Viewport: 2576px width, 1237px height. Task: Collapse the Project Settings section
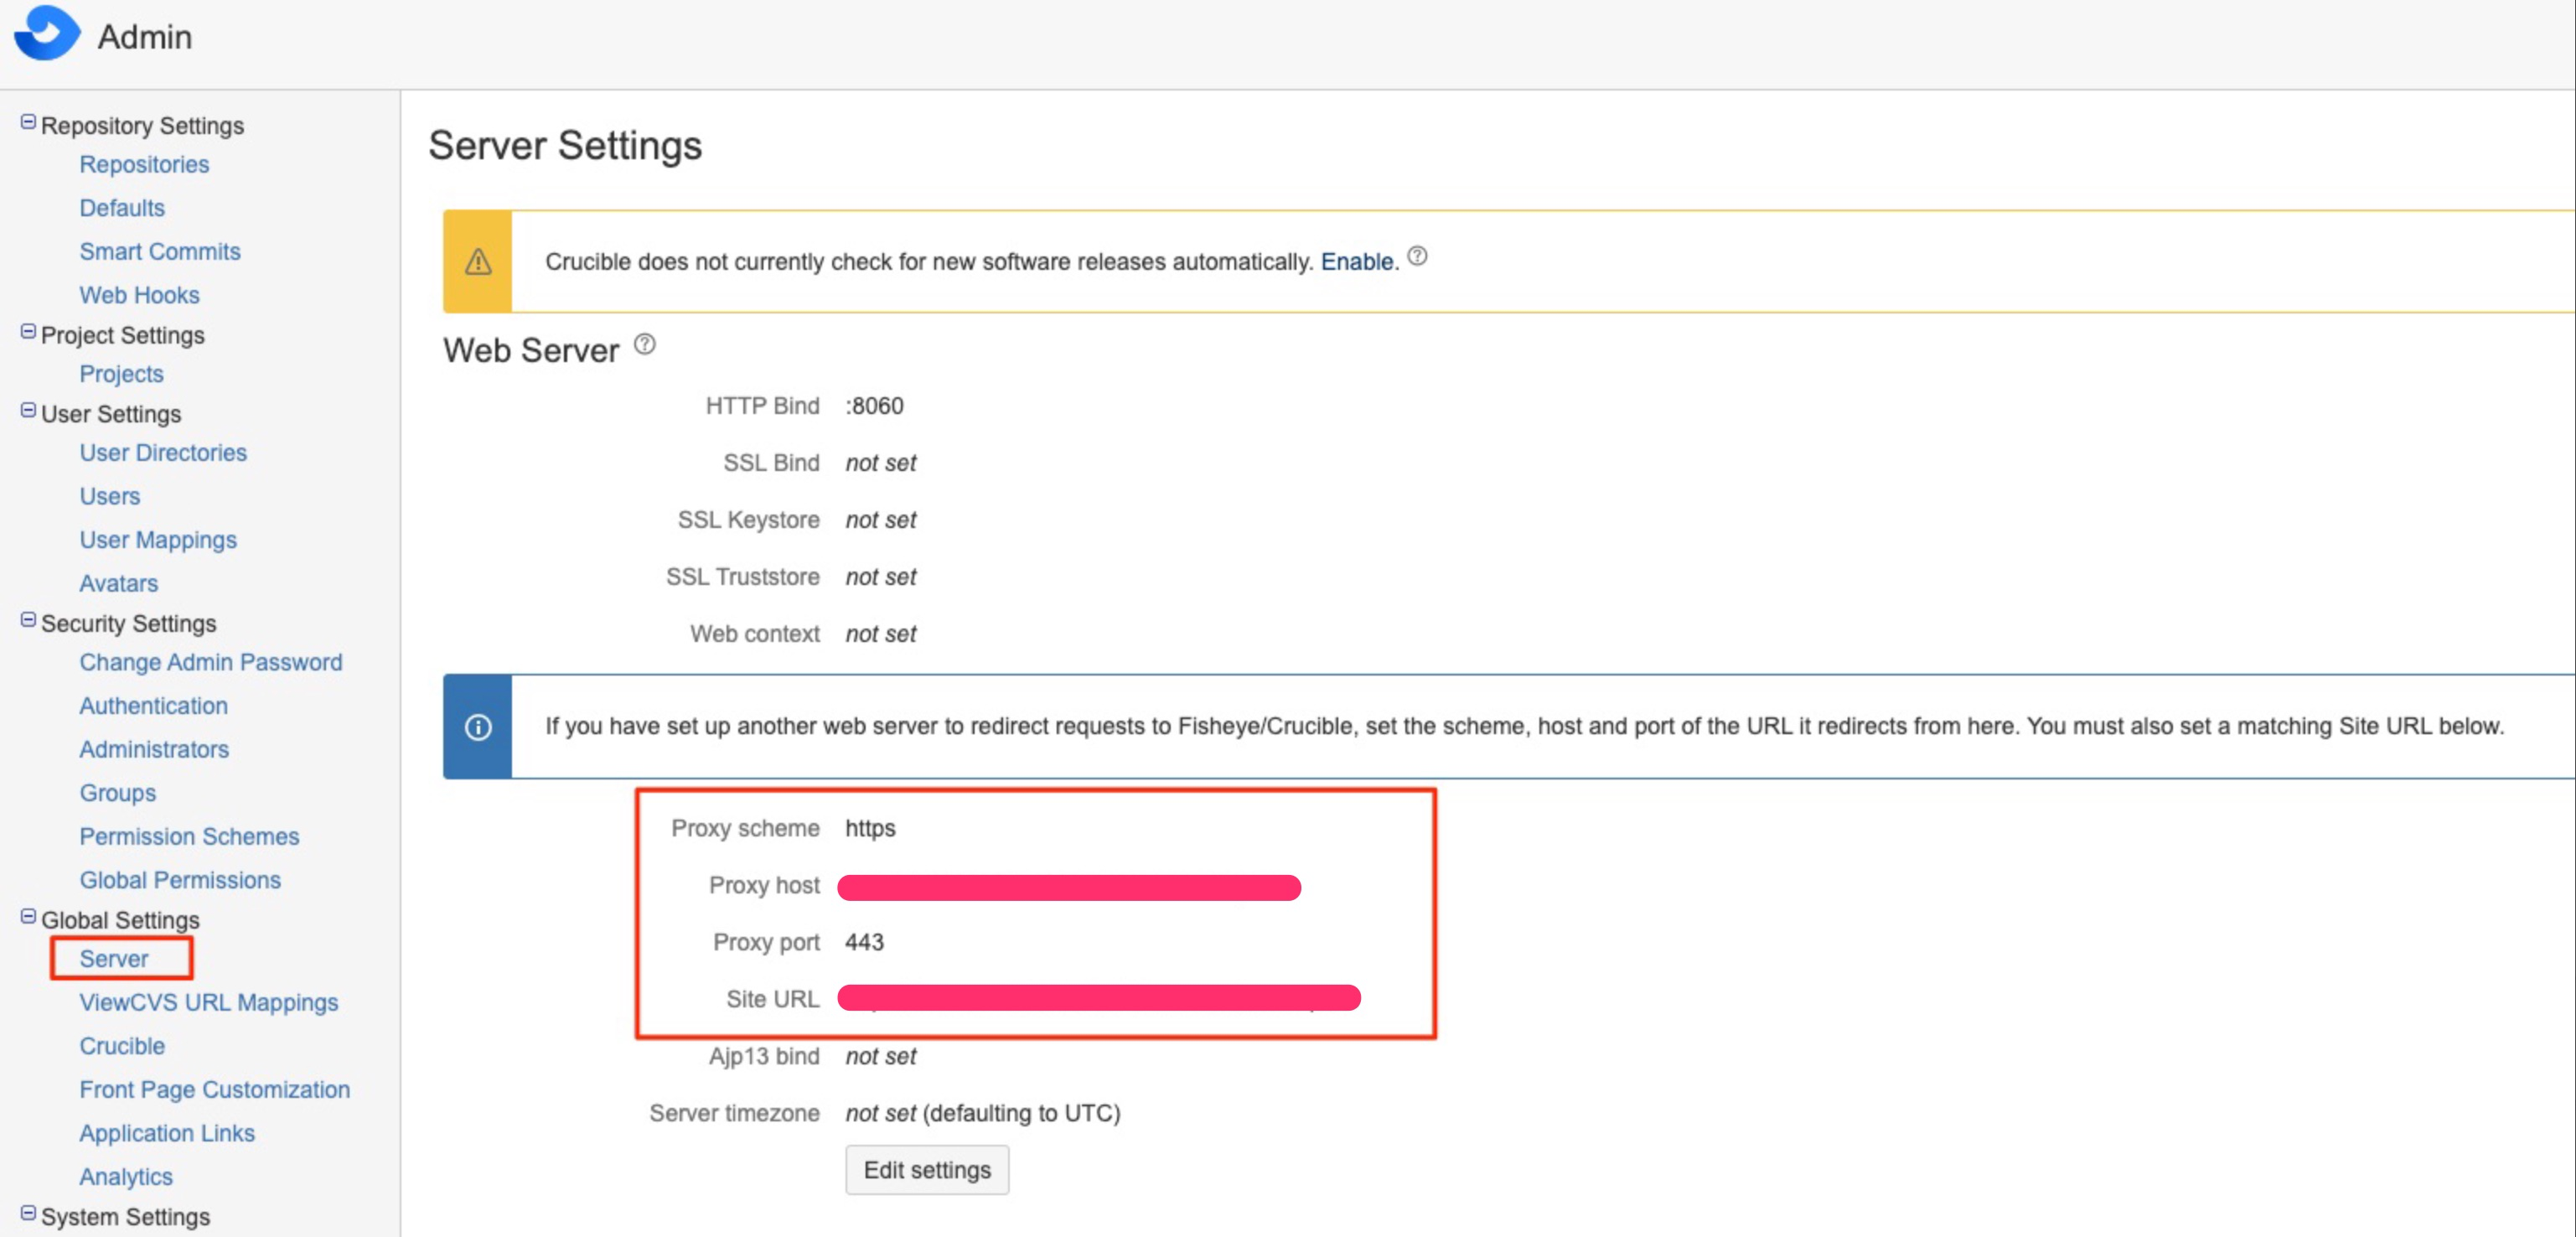(x=28, y=332)
